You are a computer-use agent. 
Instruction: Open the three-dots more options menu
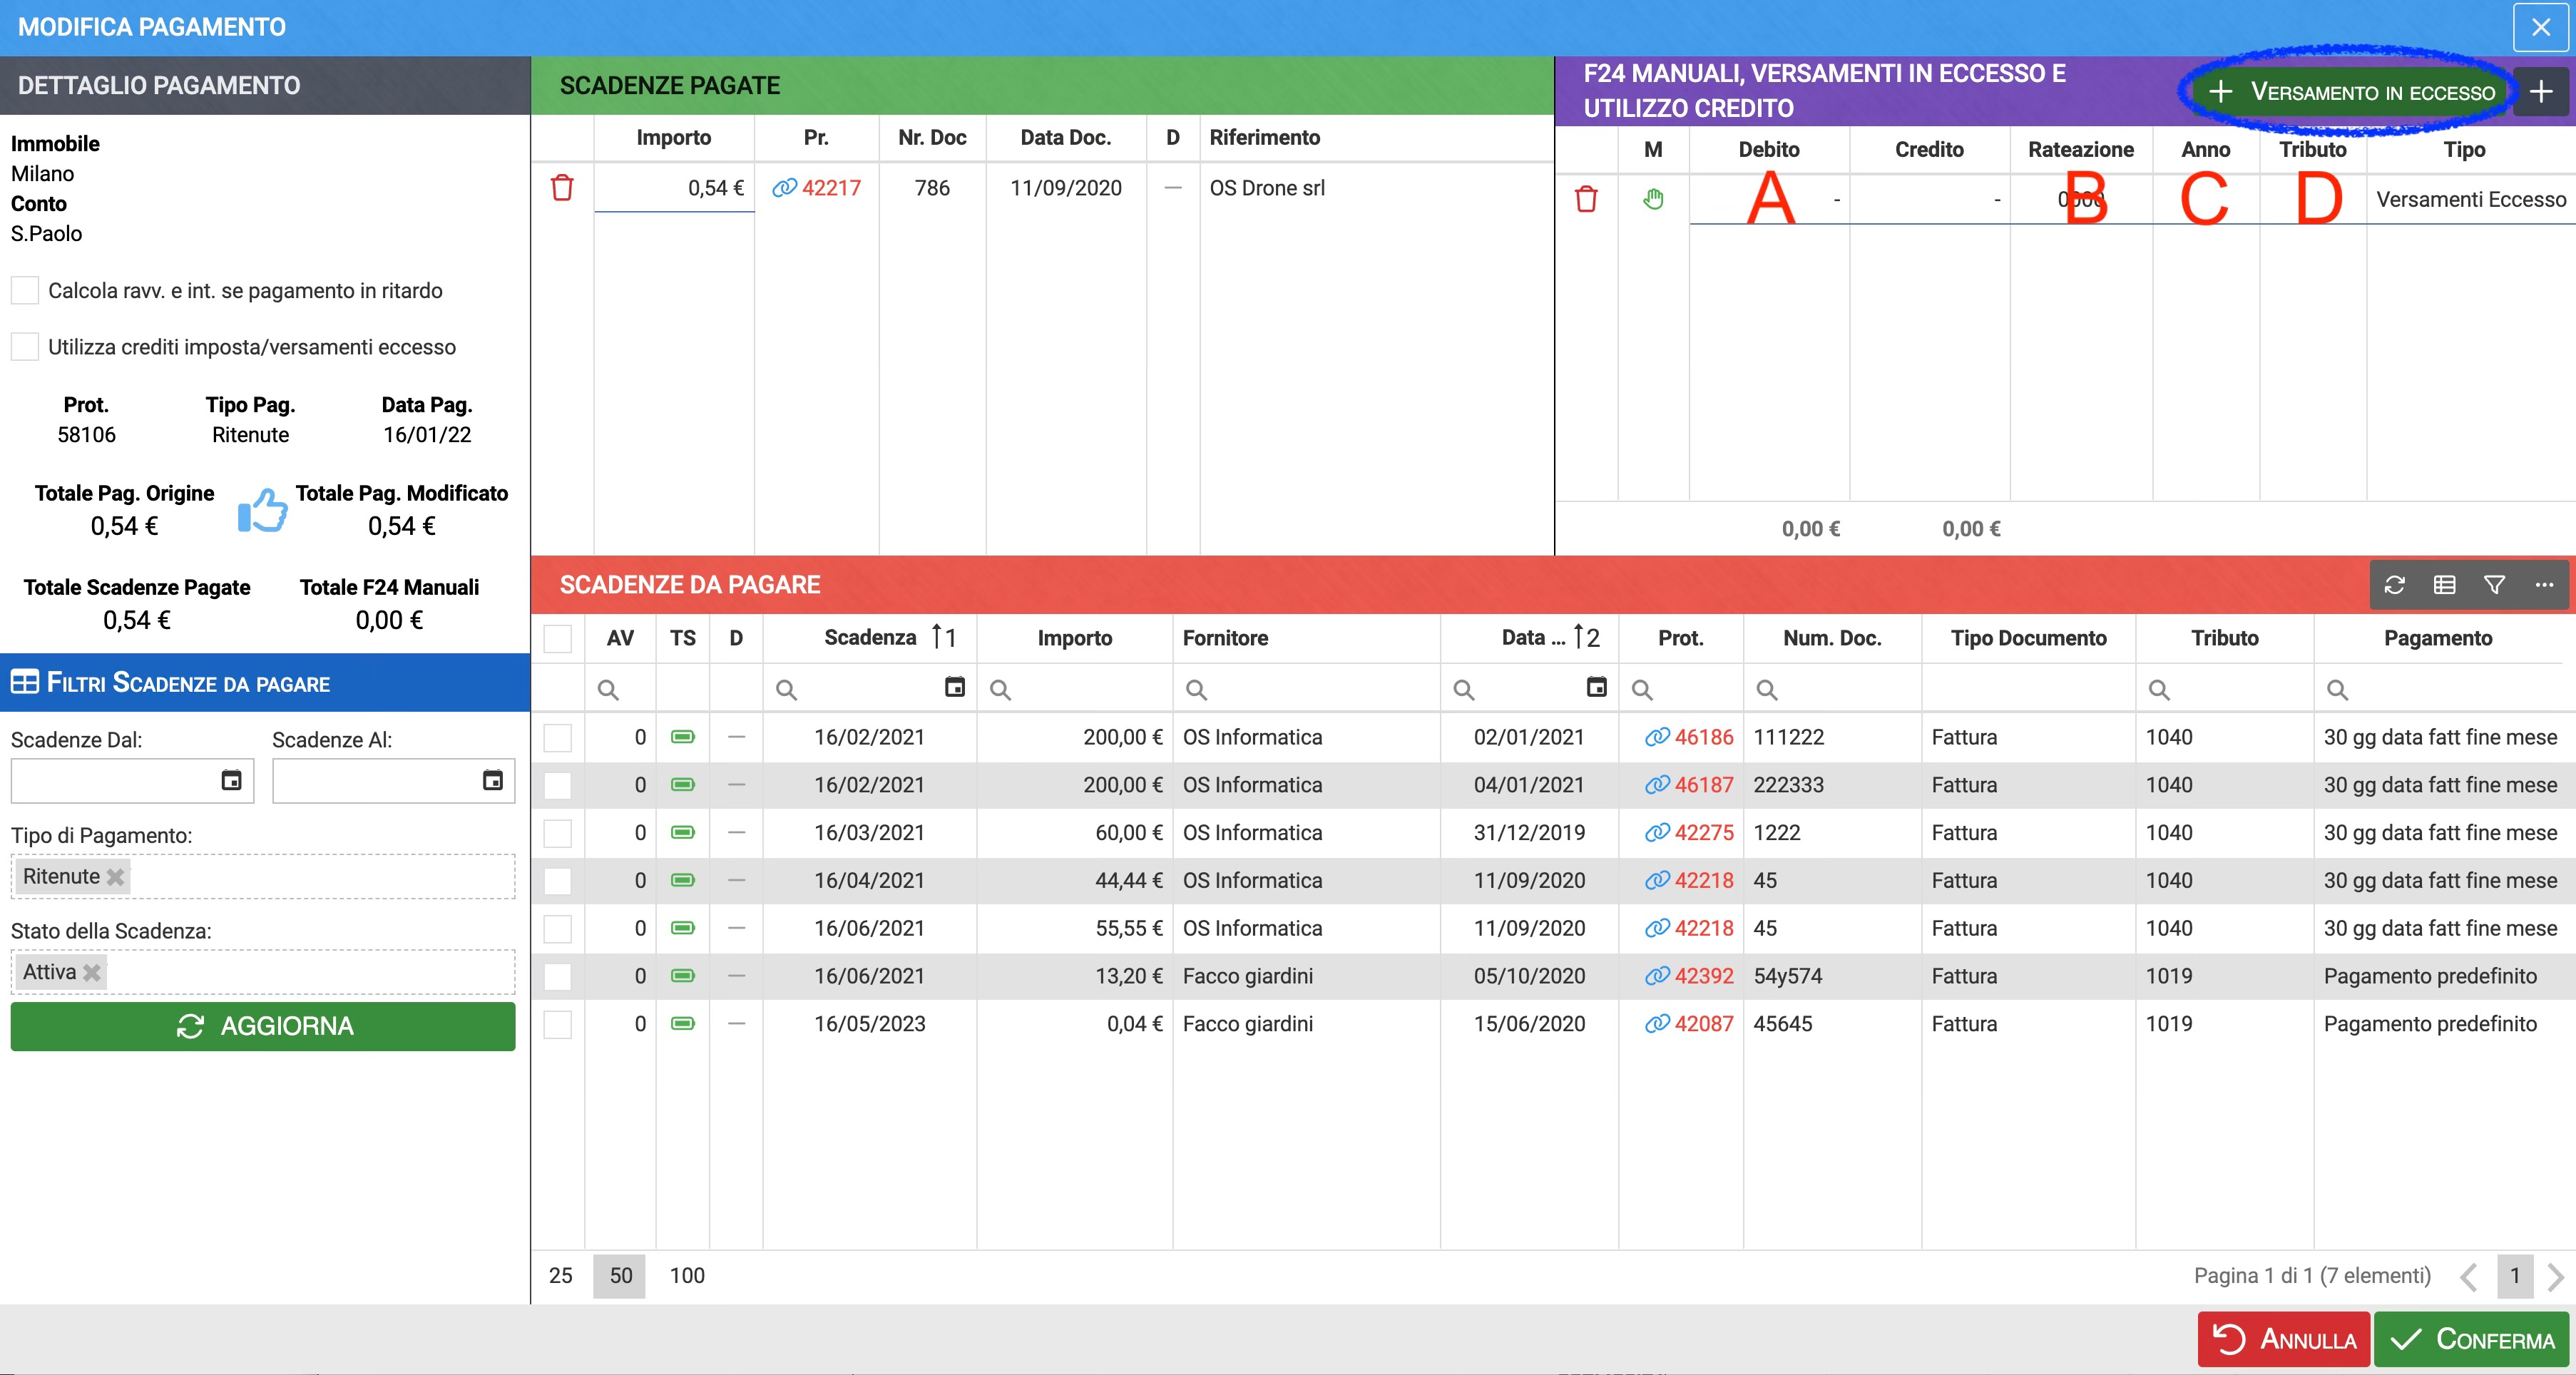coord(2544,585)
